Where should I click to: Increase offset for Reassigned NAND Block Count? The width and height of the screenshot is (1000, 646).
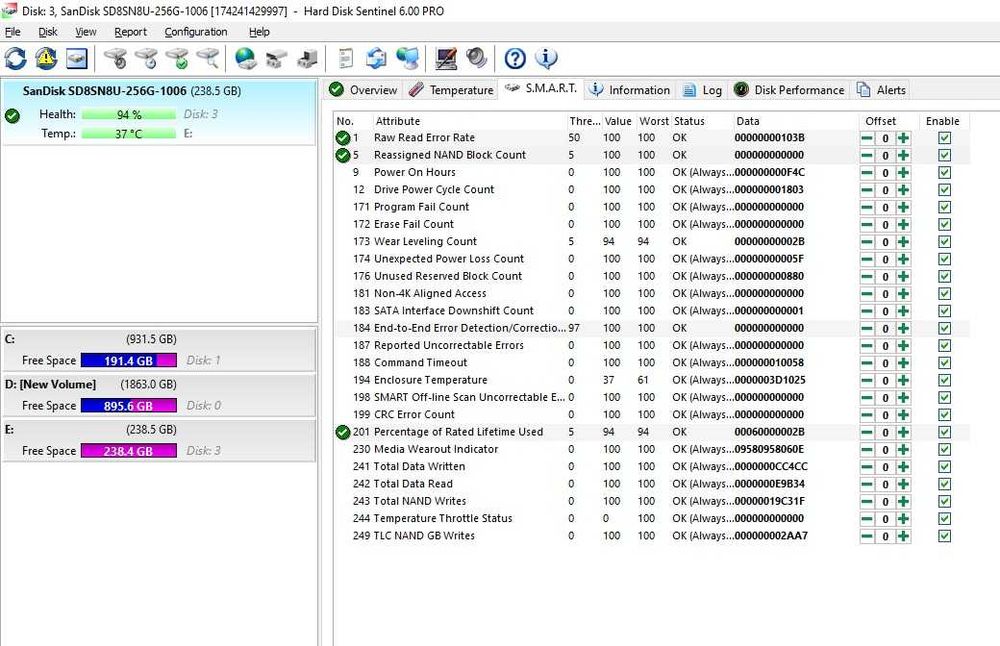pos(903,156)
